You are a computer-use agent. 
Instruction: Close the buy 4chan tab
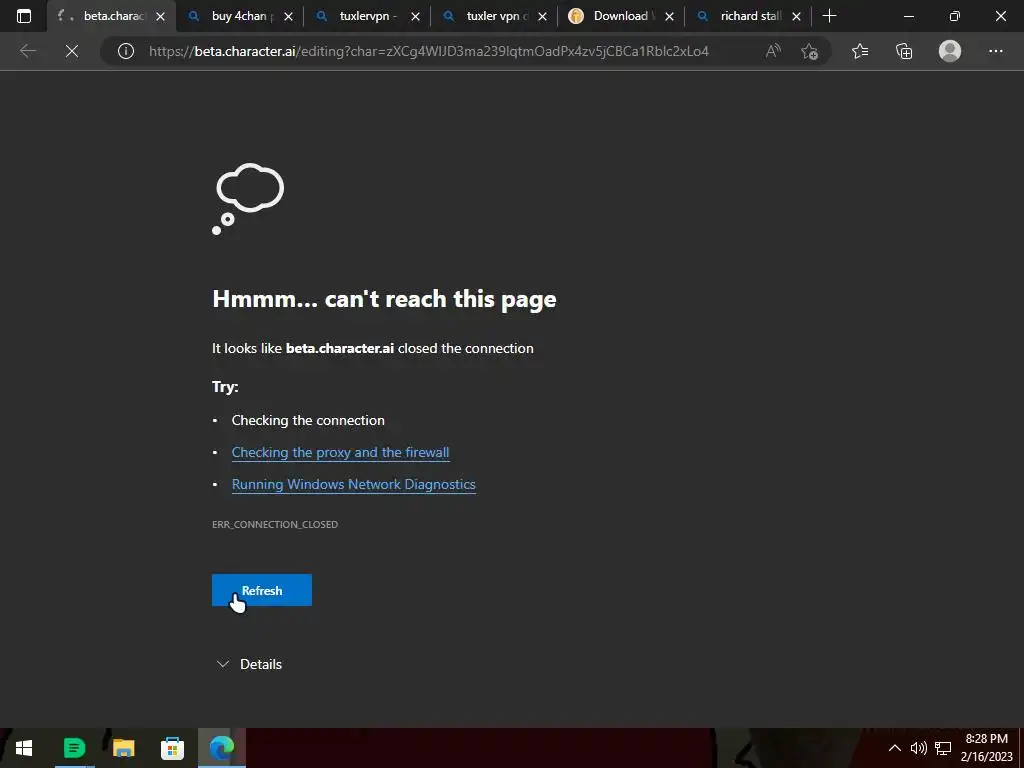[288, 17]
